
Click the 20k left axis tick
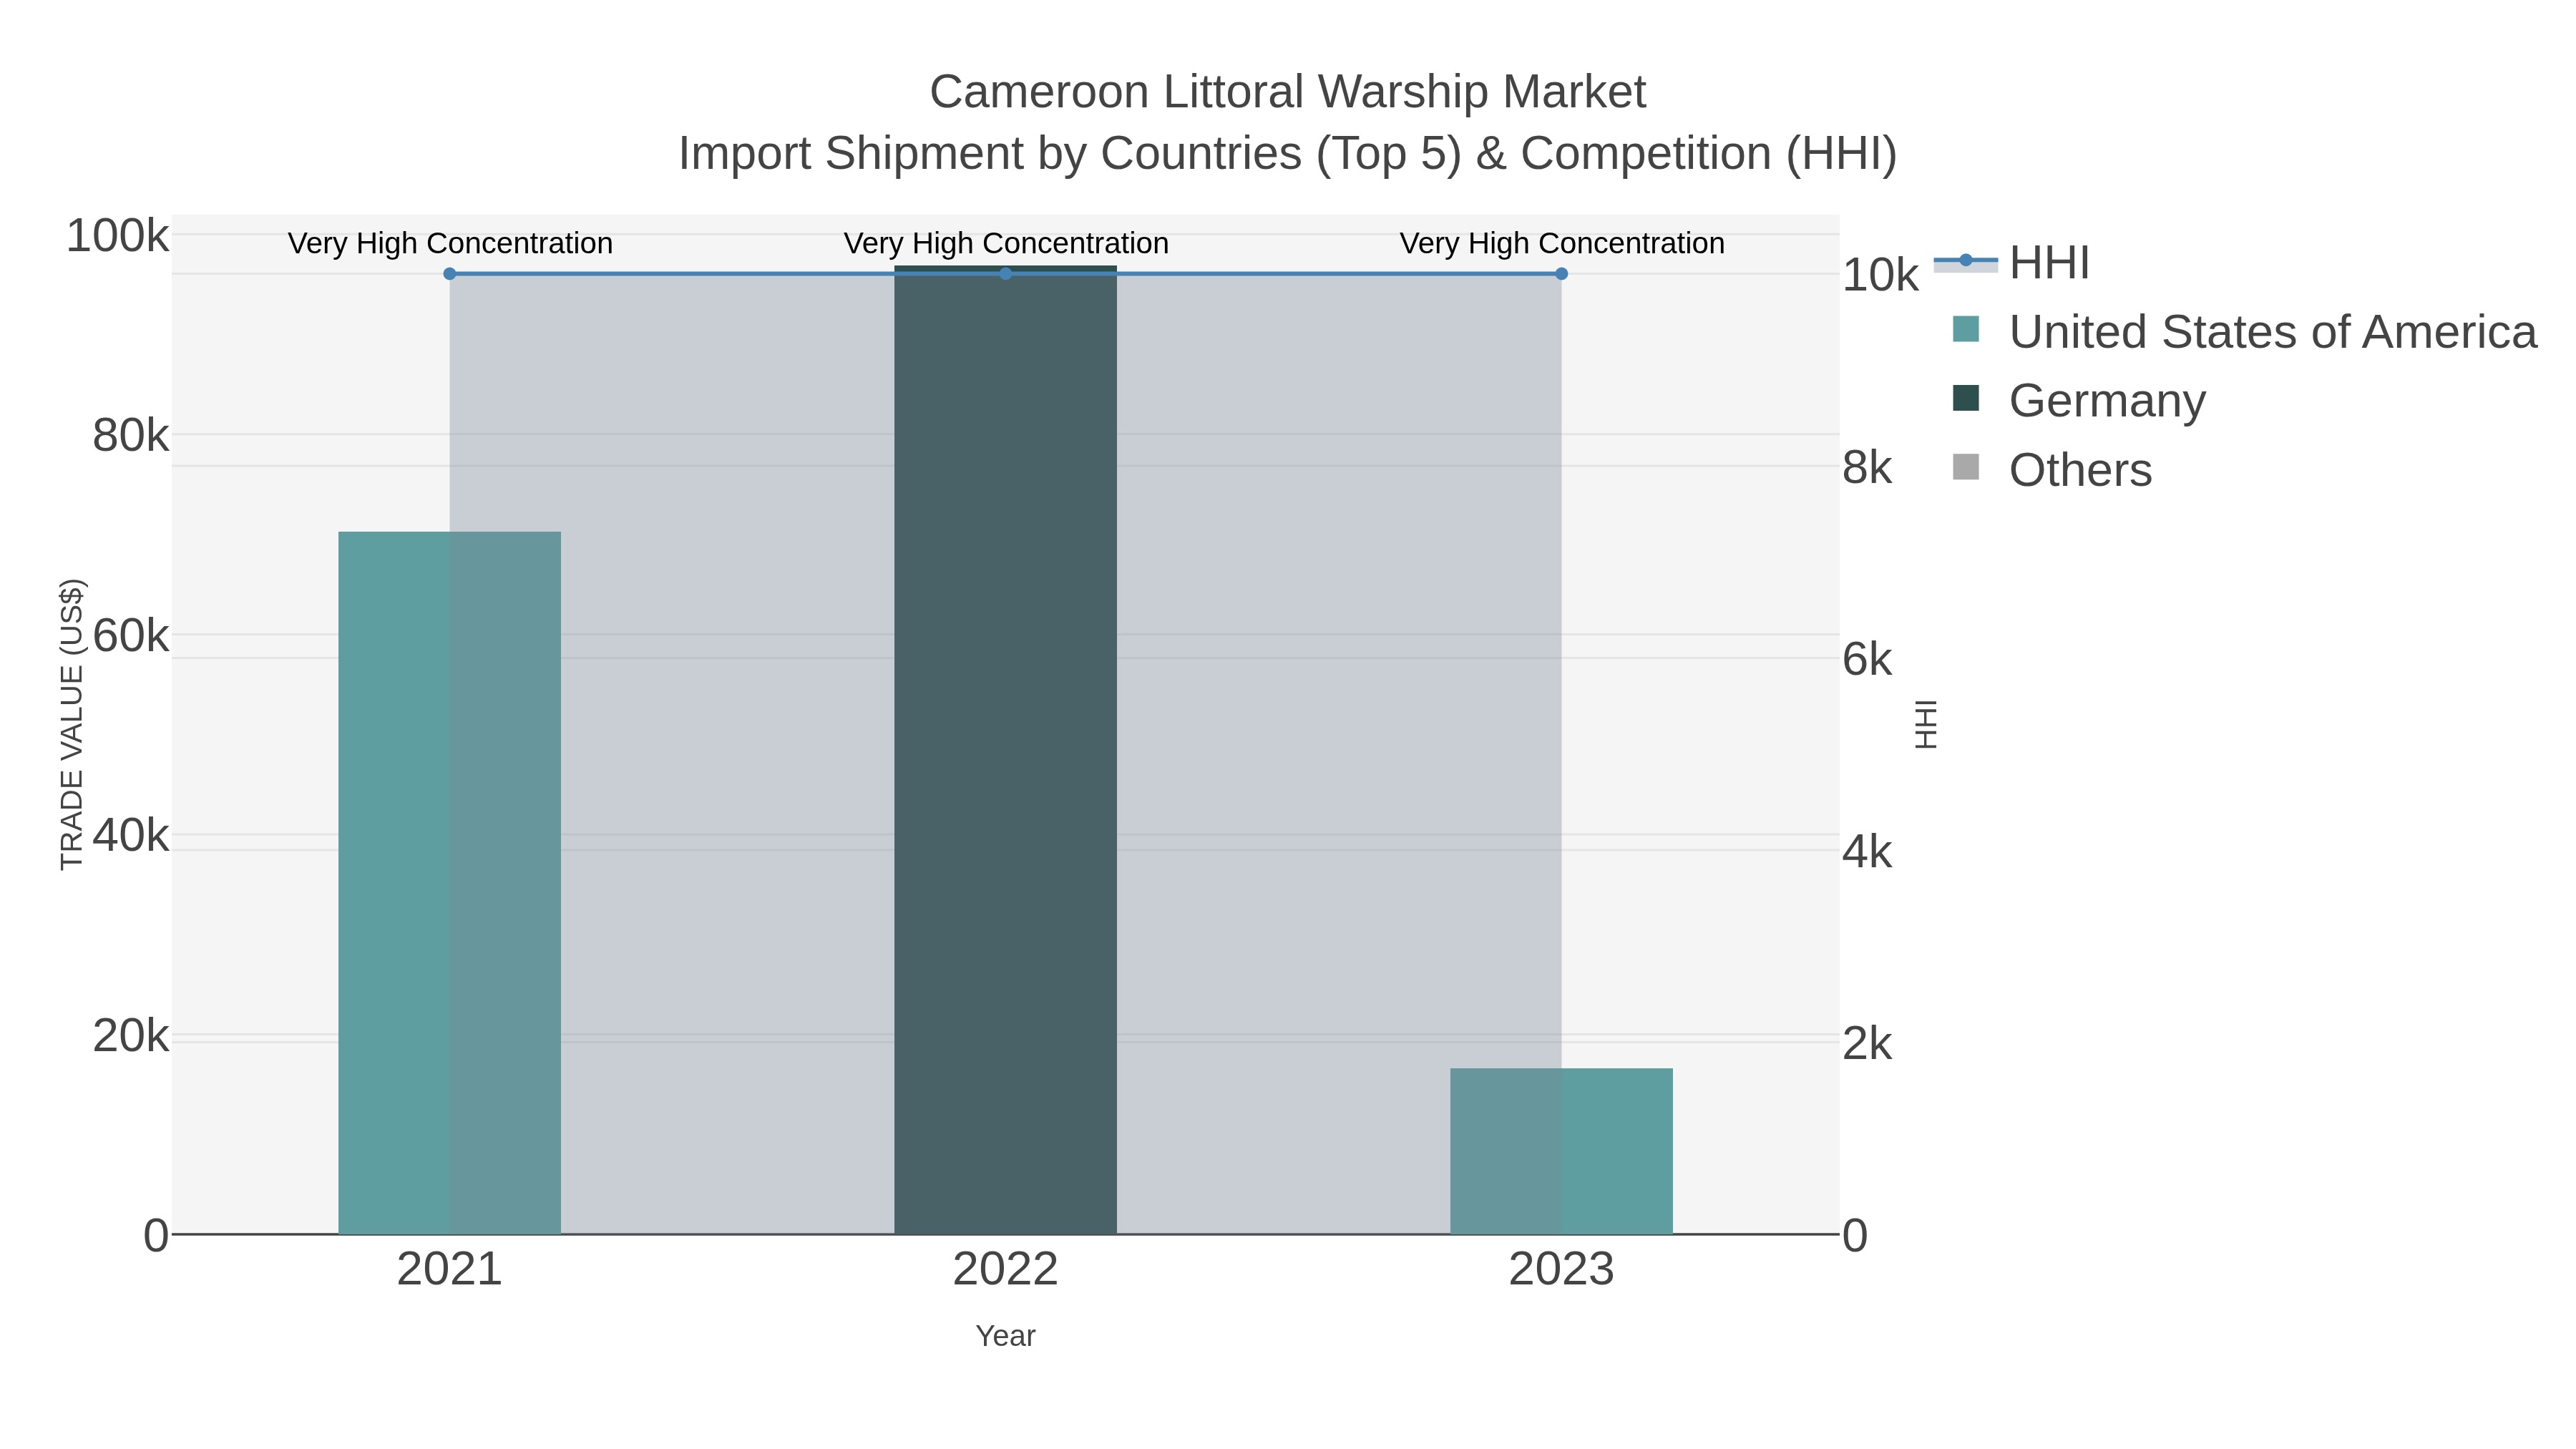pyautogui.click(x=131, y=1036)
